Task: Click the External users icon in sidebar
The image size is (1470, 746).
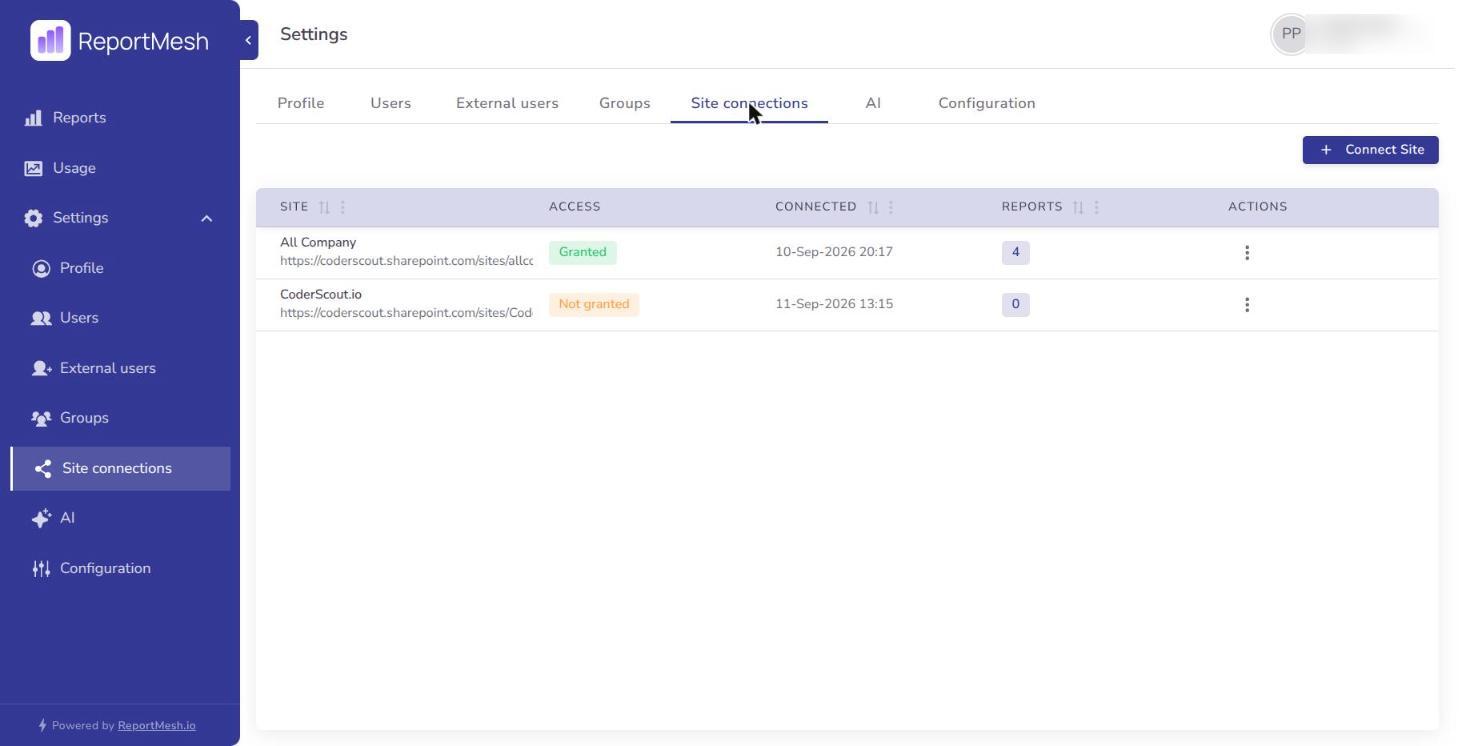Action: click(x=41, y=368)
